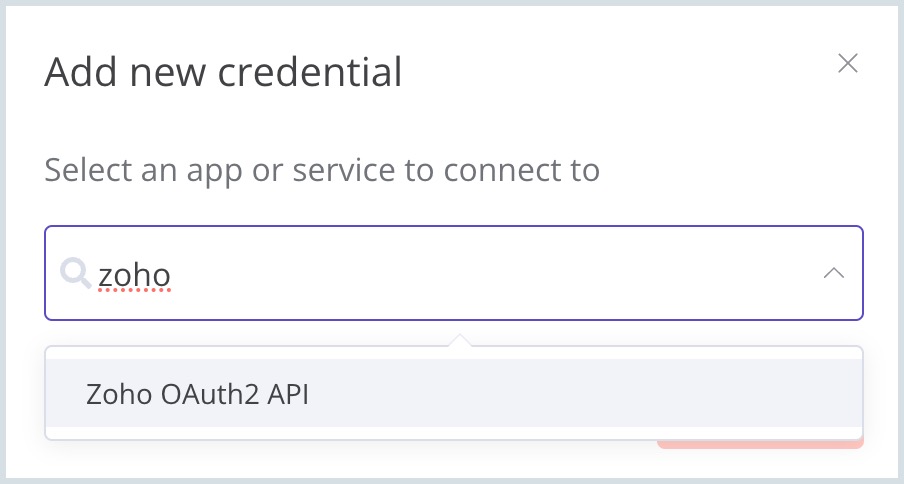This screenshot has height=484, width=904.
Task: Click the partially hidden red button
Action: point(760,443)
